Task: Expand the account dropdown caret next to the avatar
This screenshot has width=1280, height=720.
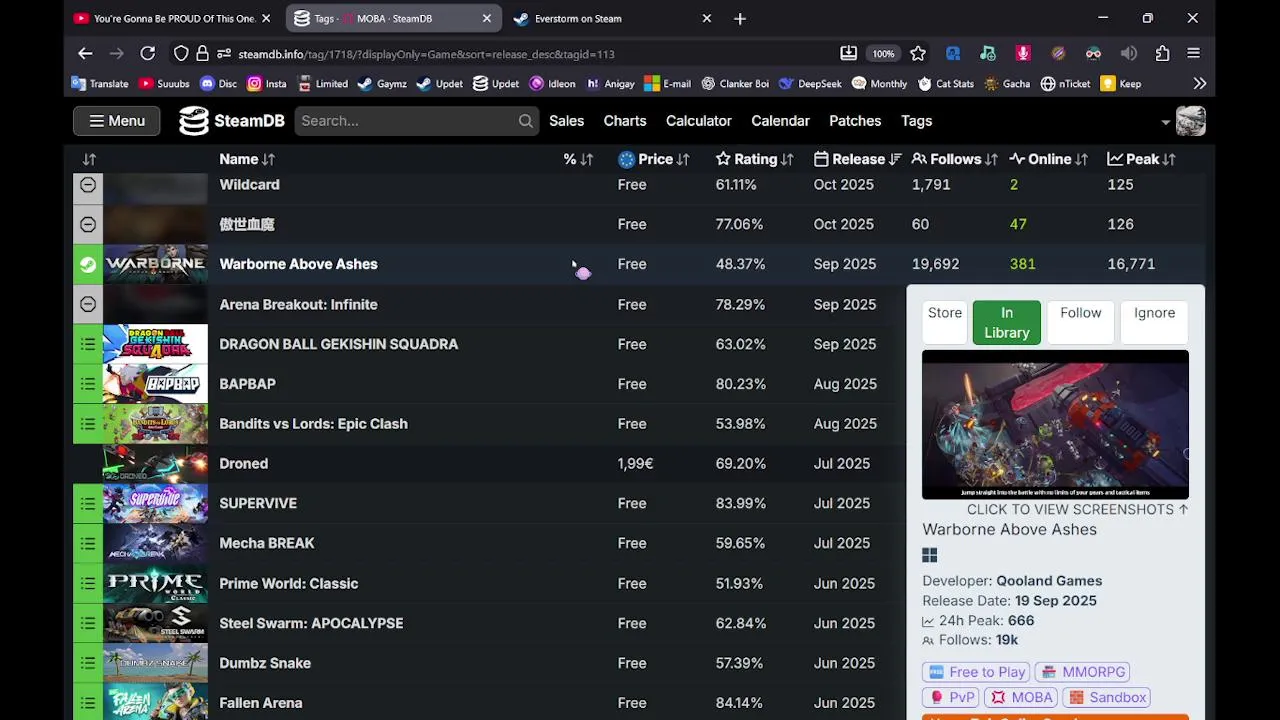Action: [1165, 122]
